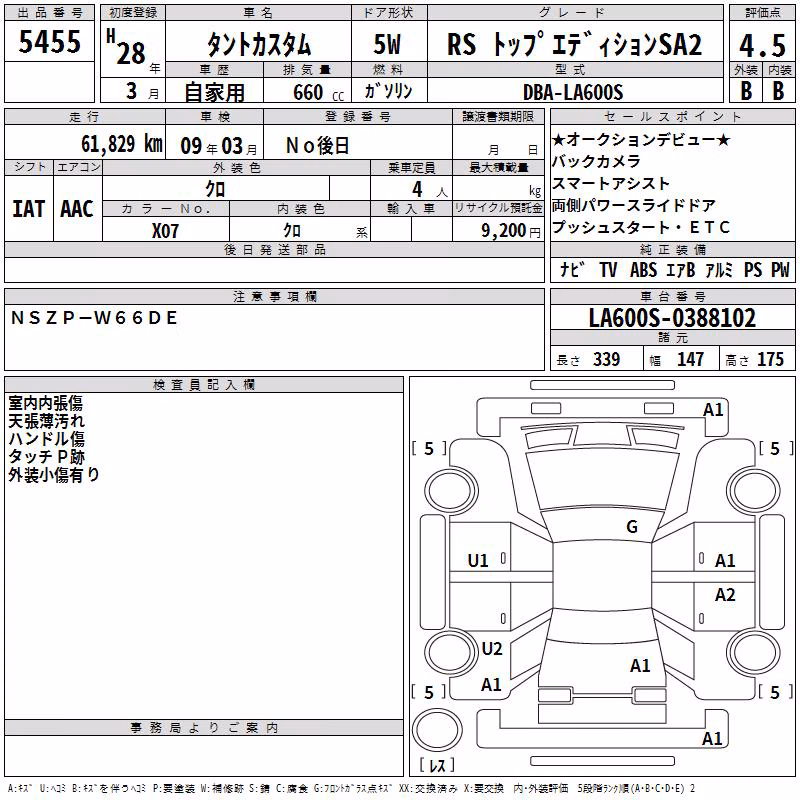The image size is (800, 800).
Task: Select exterior color クロ under 外装色
Action: pyautogui.click(x=215, y=189)
